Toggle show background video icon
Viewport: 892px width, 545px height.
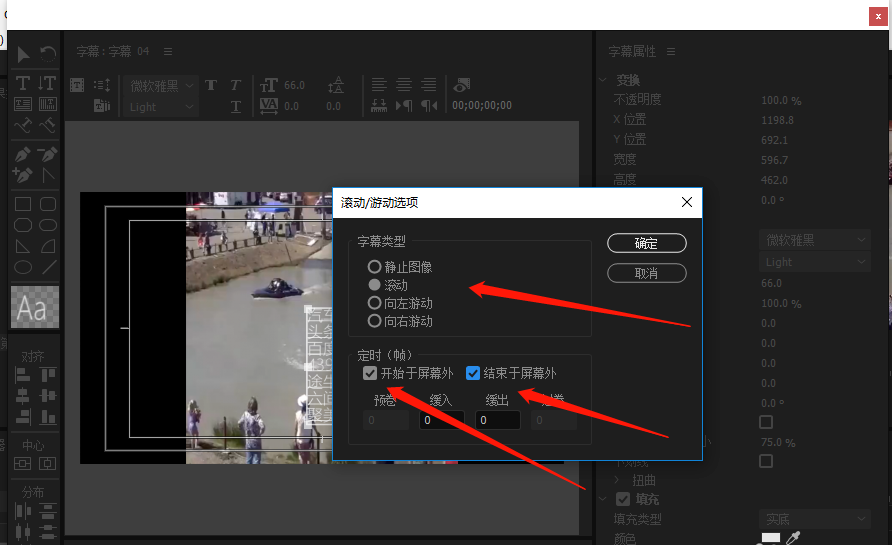461,85
